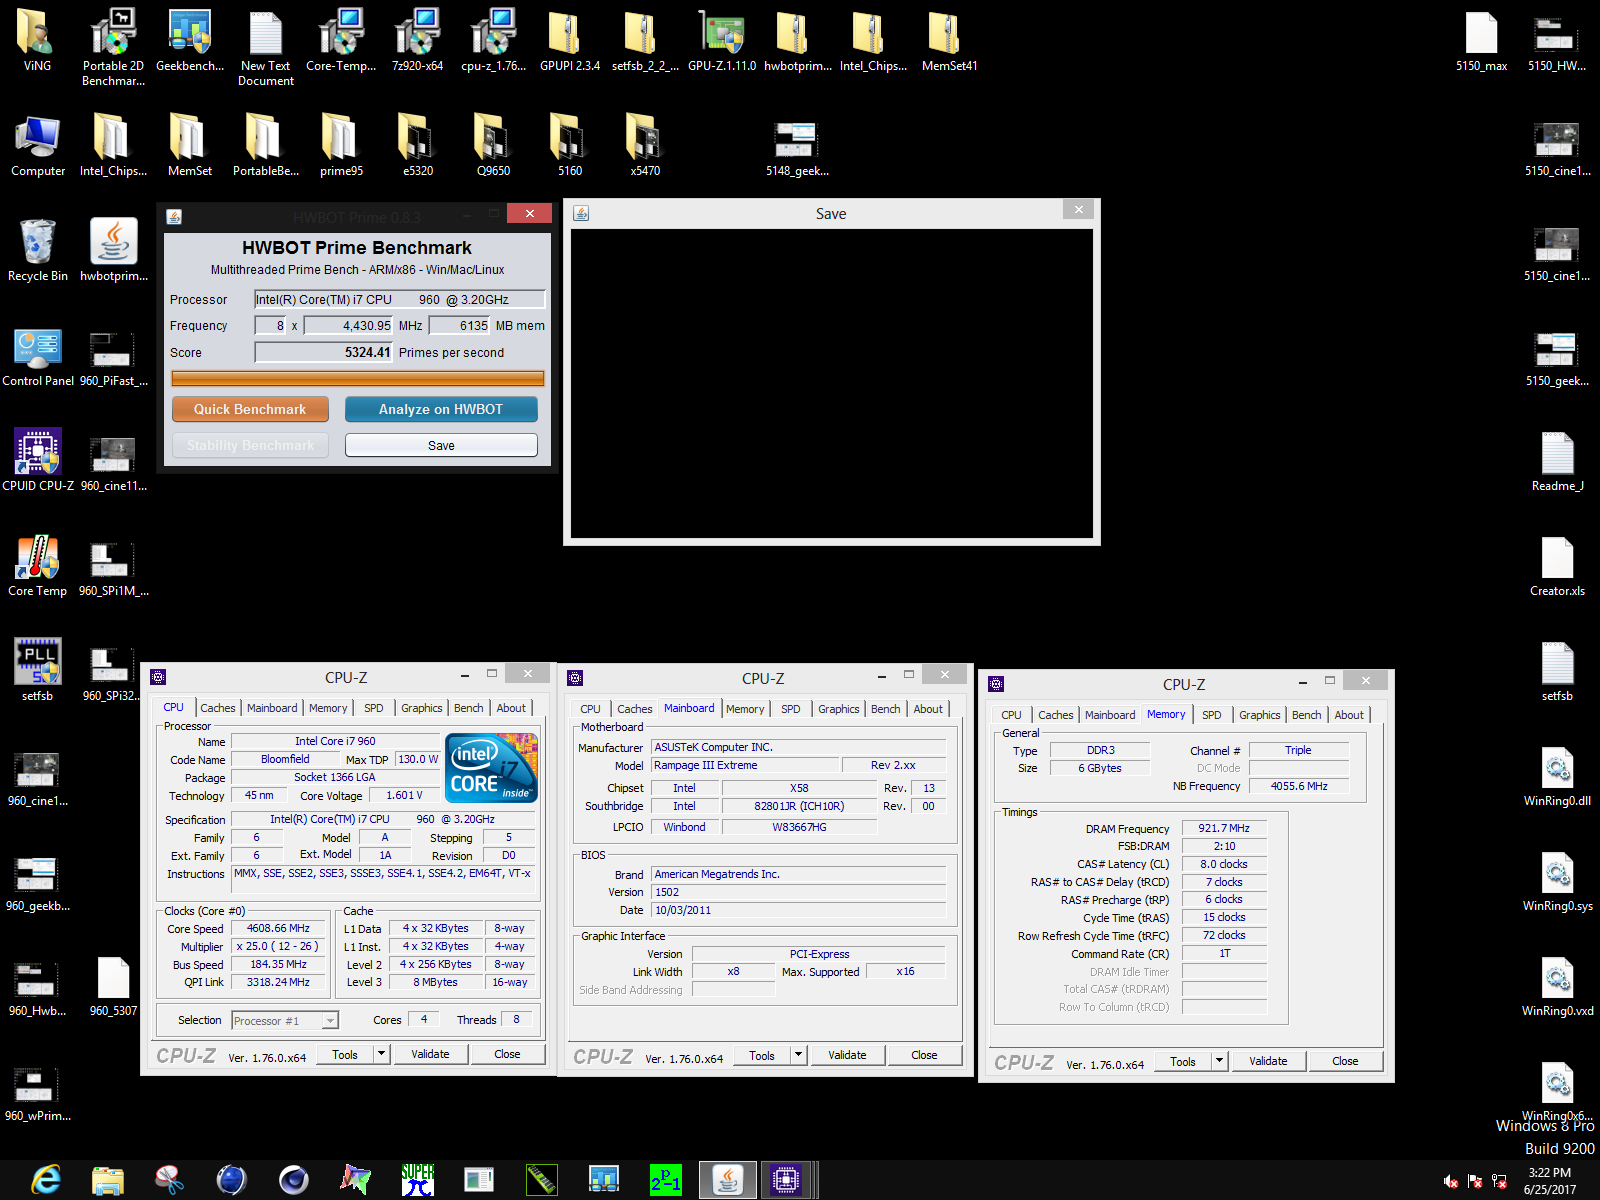1600x1200 pixels.
Task: Launch Core Temp desktop shortcut
Action: pos(37,565)
